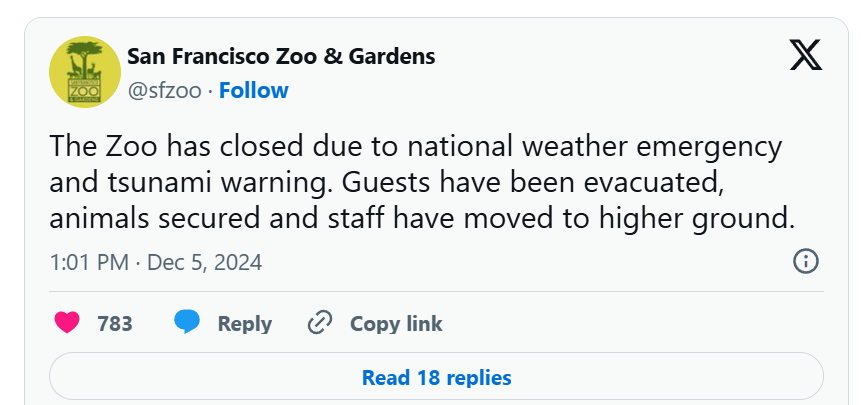861x405 pixels.
Task: Click the Dec 5, 2024 date
Action: [x=205, y=262]
